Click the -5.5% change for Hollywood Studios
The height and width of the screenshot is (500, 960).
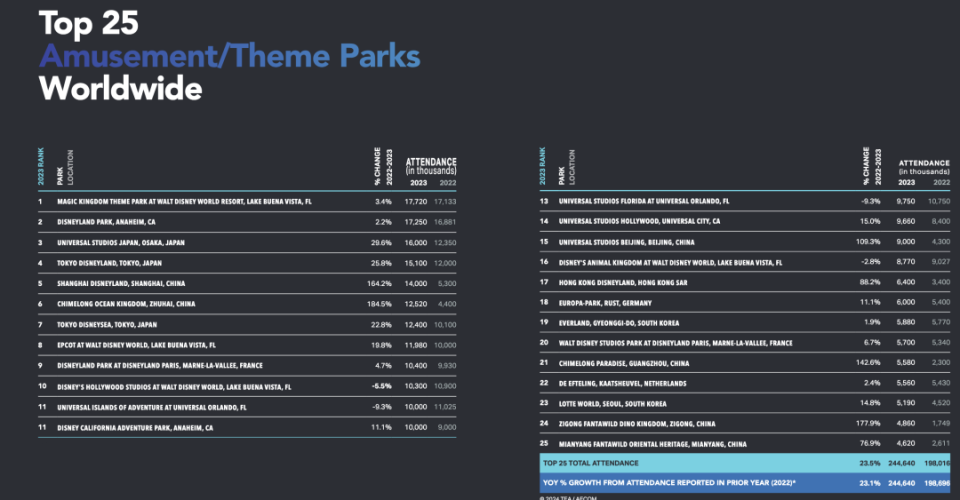pos(381,387)
